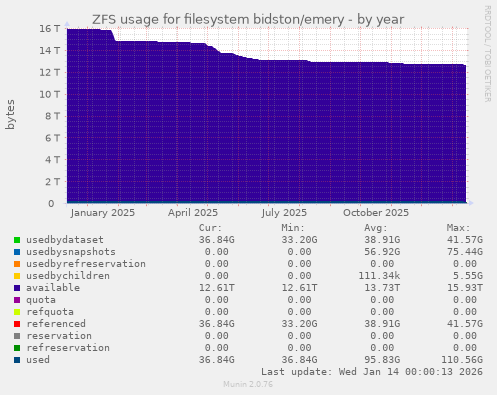Click usedbysnapshots Max value 75.44G
The image size is (497, 395).
pyautogui.click(x=465, y=252)
